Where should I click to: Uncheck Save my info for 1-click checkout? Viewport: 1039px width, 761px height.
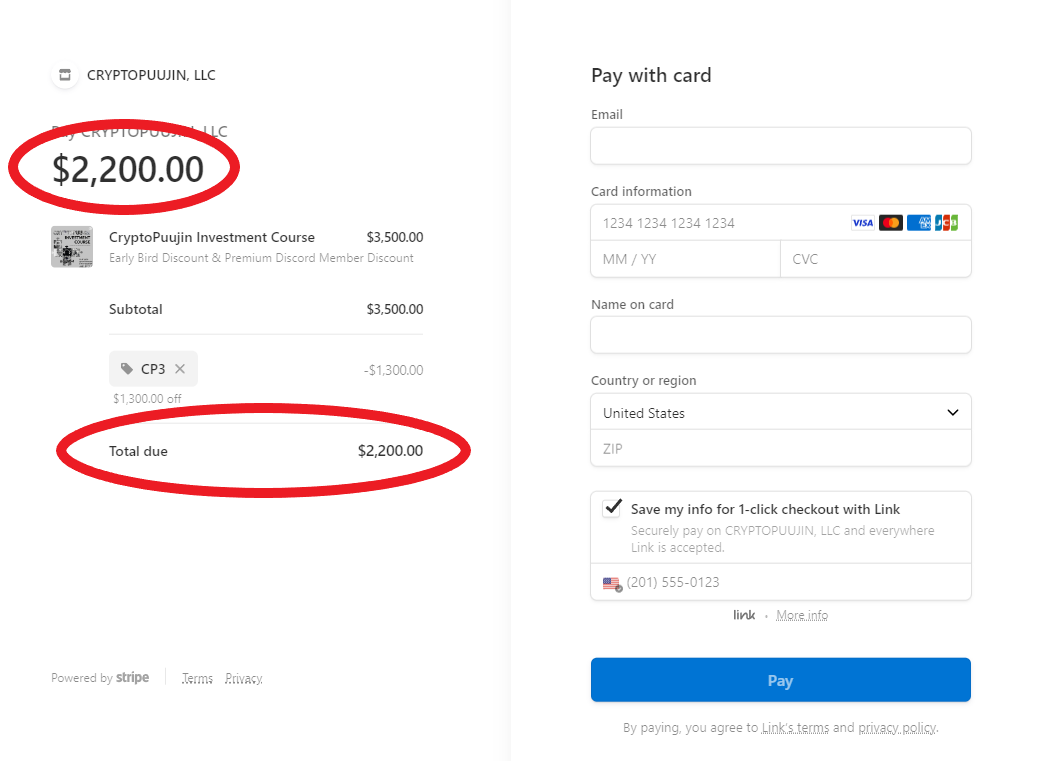tap(612, 508)
